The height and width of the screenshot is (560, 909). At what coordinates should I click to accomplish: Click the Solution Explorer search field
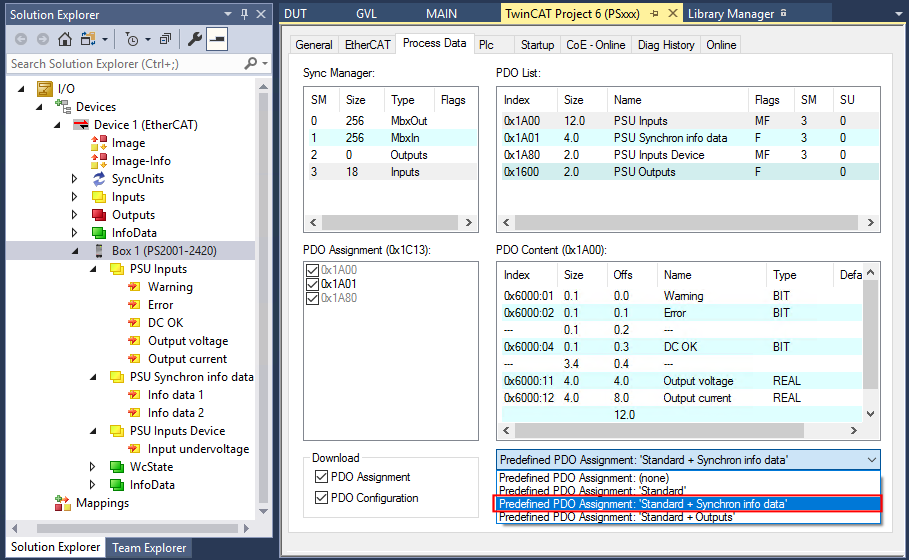(125, 63)
